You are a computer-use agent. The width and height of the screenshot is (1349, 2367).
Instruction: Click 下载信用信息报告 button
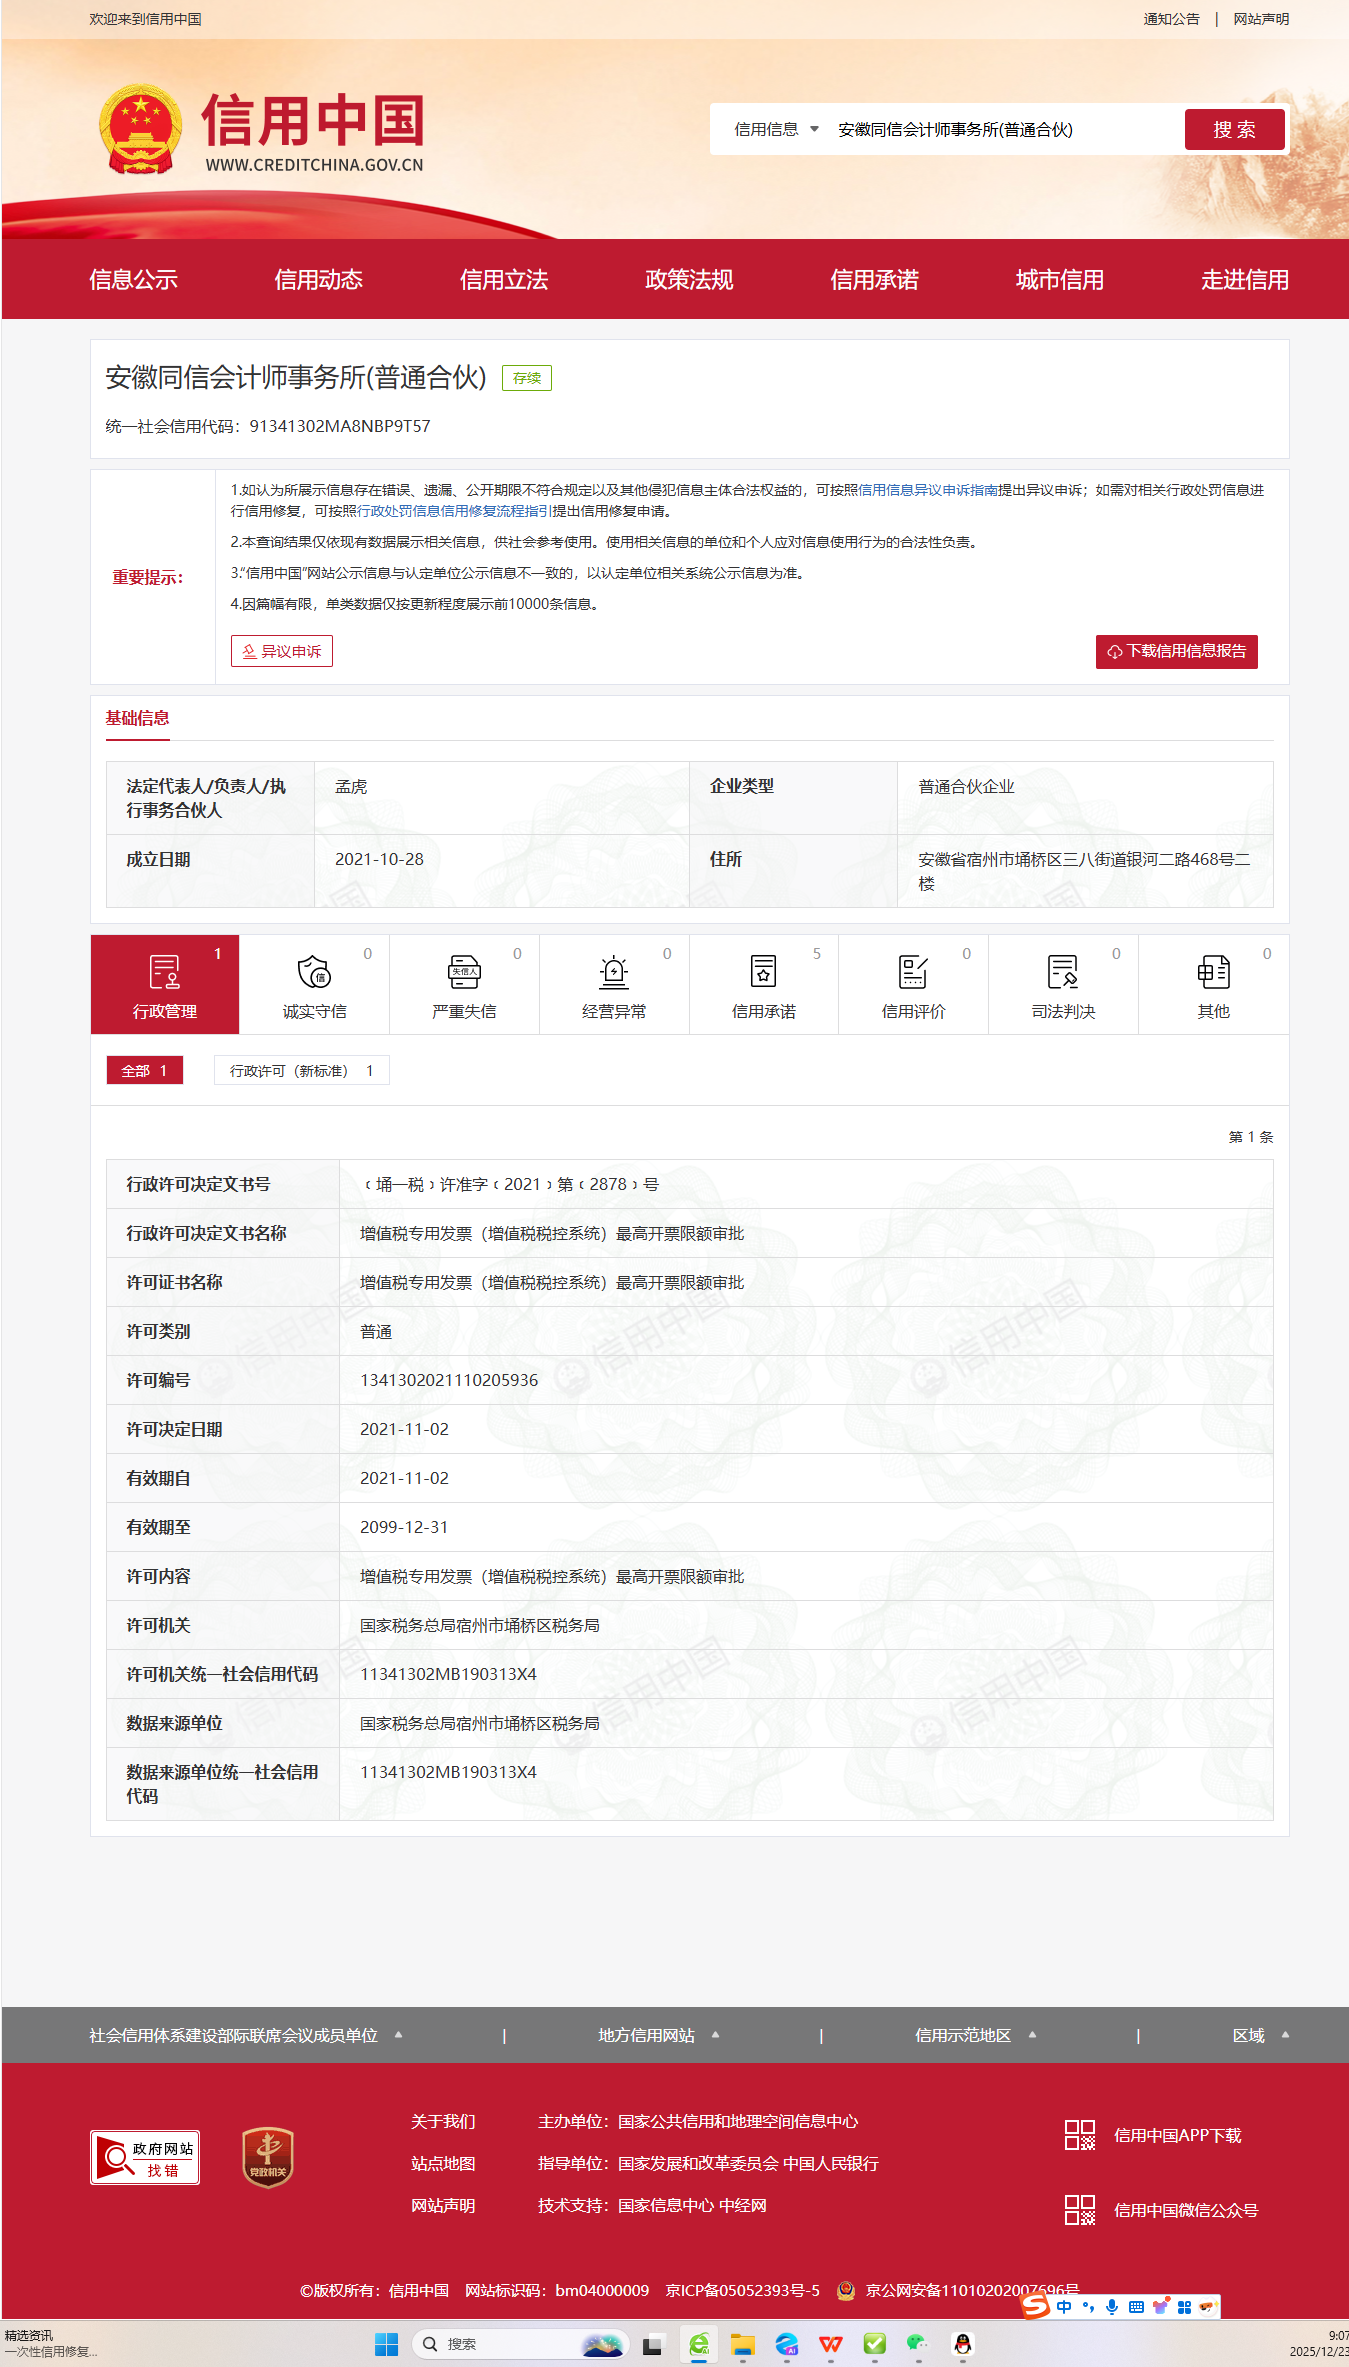(x=1176, y=651)
